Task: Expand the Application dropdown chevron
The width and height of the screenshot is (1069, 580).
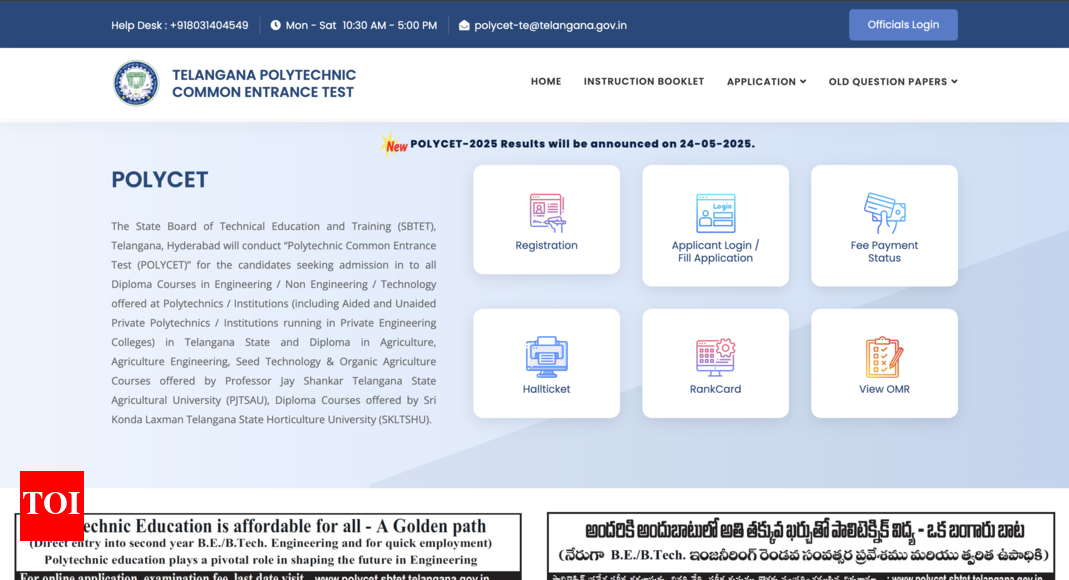Action: [x=803, y=81]
